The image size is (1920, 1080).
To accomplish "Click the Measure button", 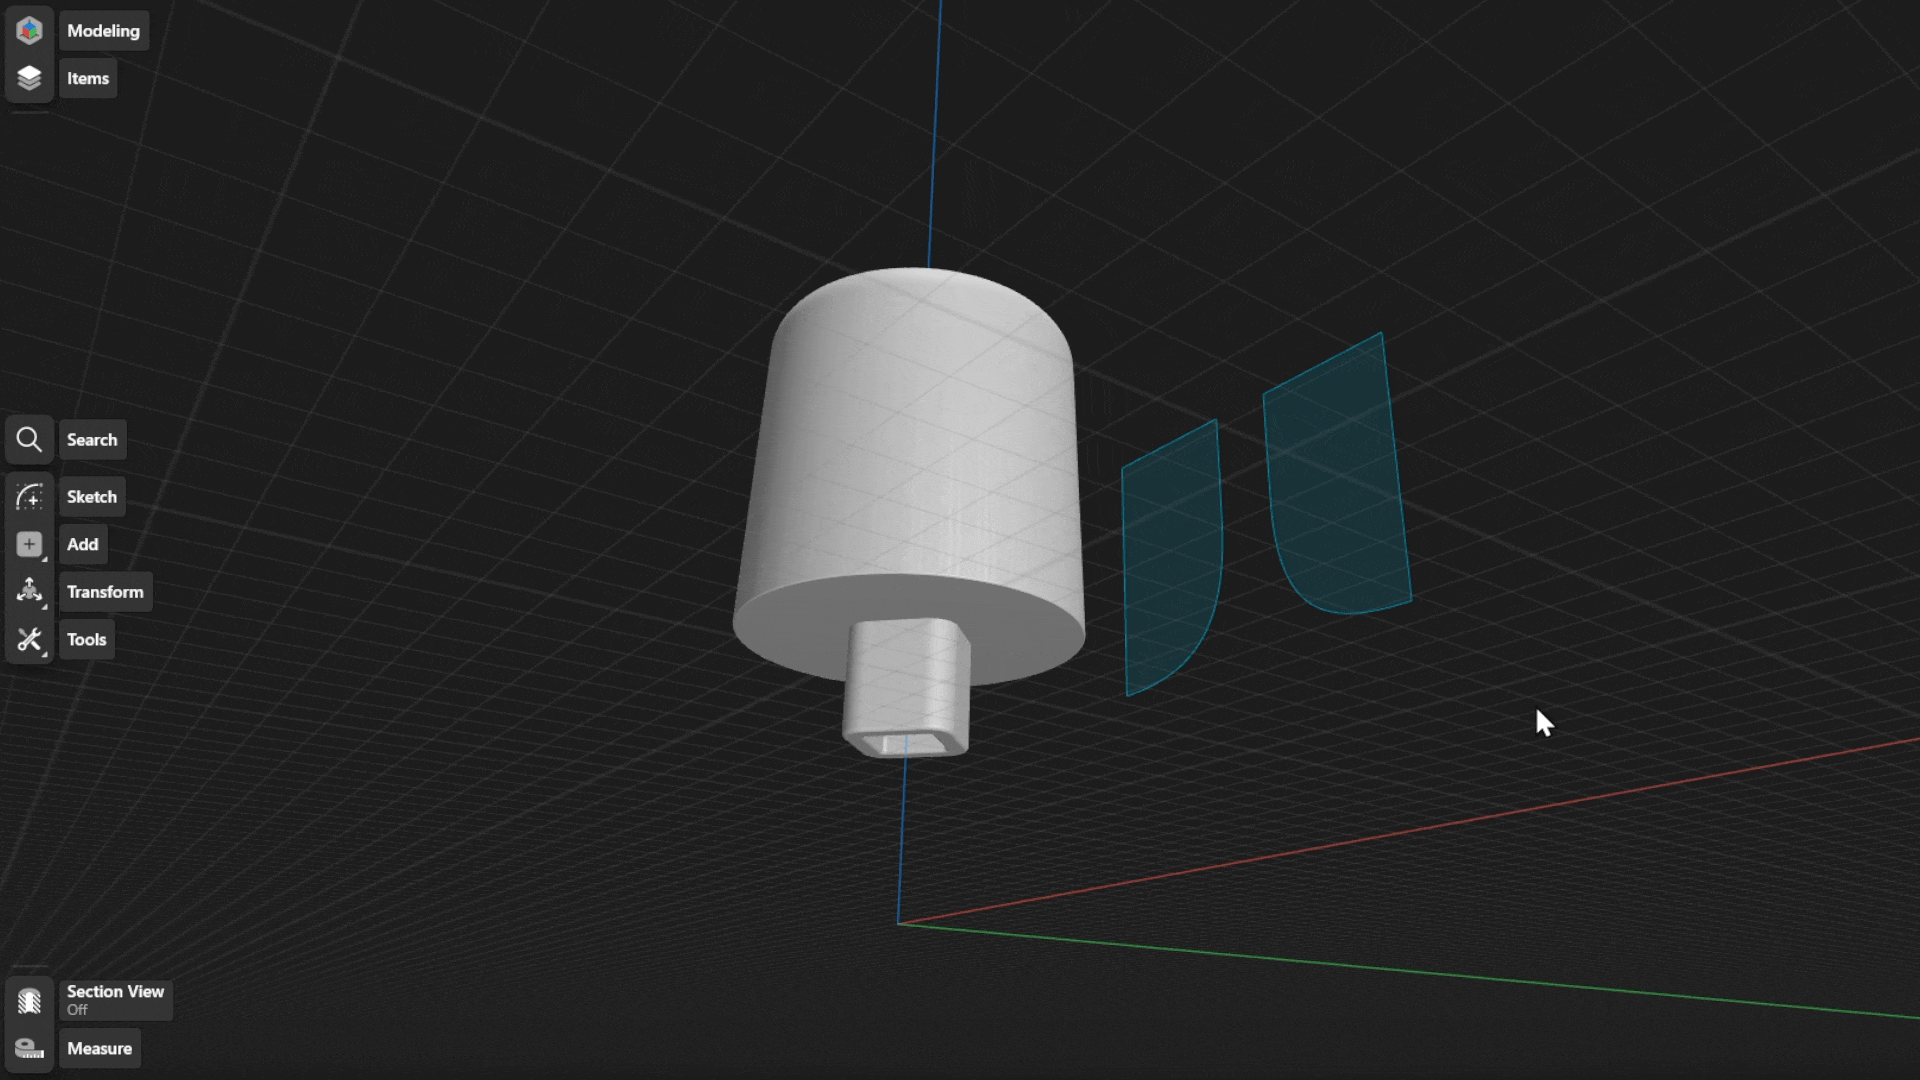I will point(99,1047).
